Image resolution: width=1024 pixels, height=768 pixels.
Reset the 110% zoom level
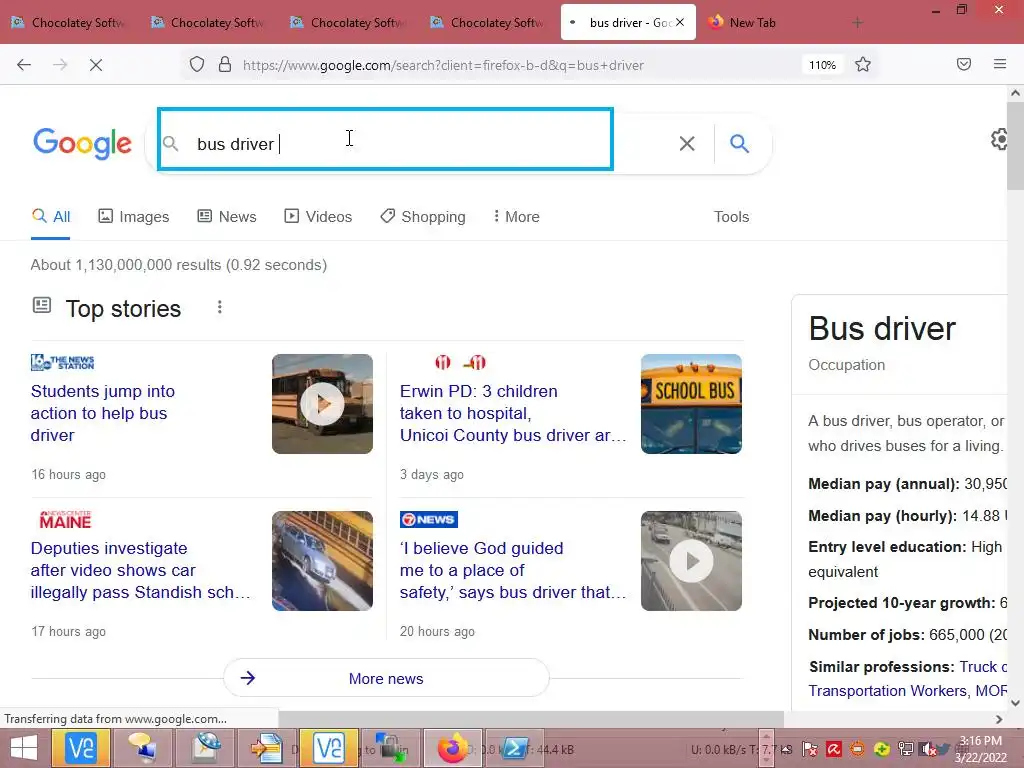tap(822, 65)
